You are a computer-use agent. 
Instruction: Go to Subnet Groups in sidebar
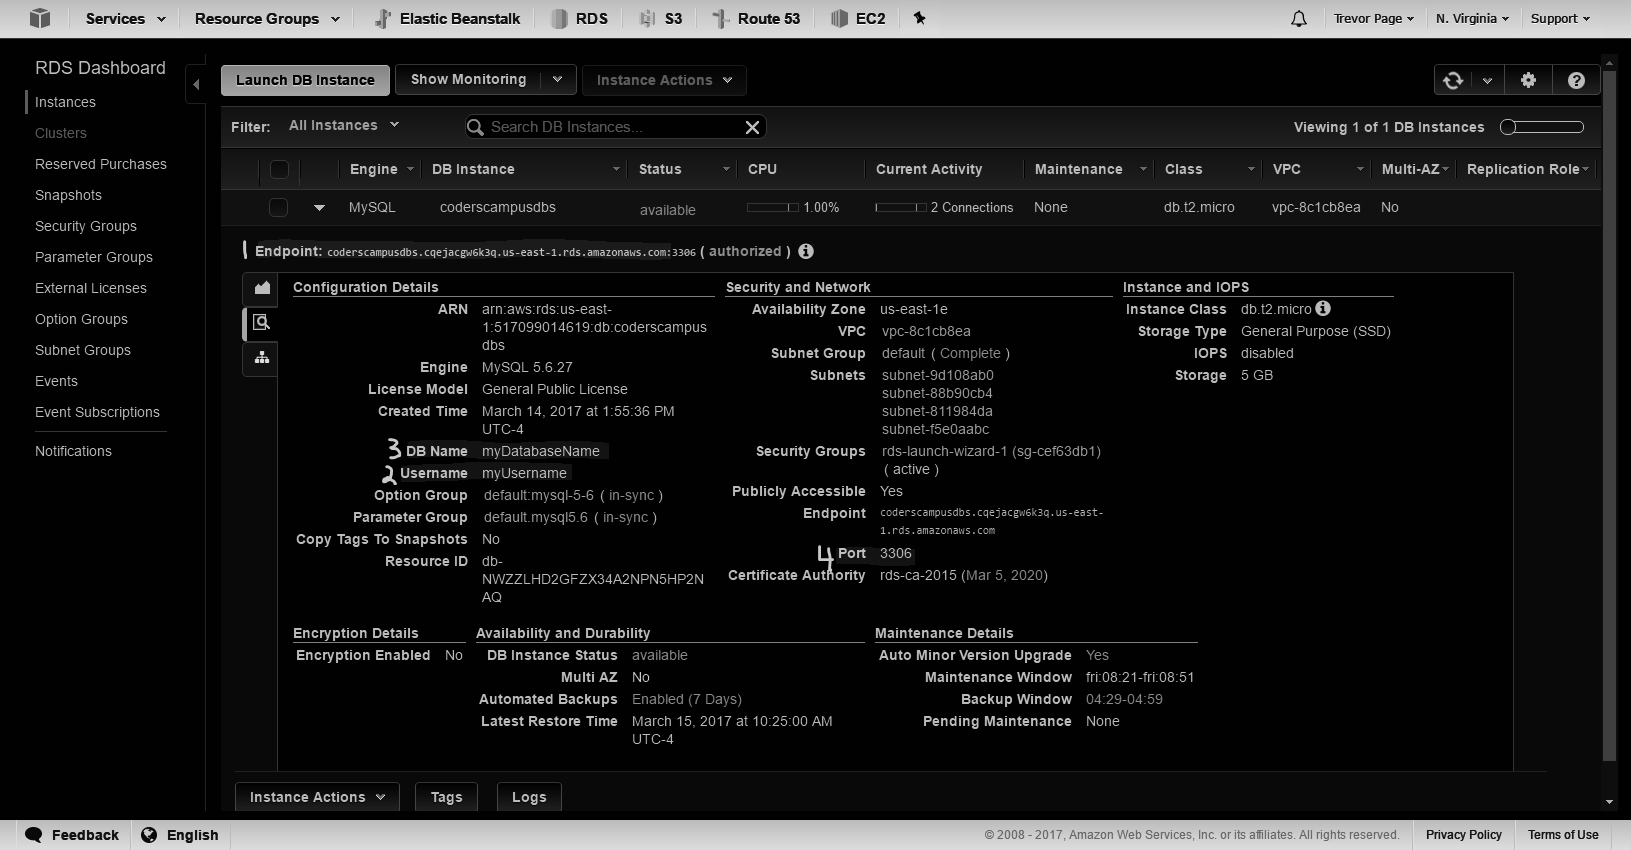click(83, 350)
